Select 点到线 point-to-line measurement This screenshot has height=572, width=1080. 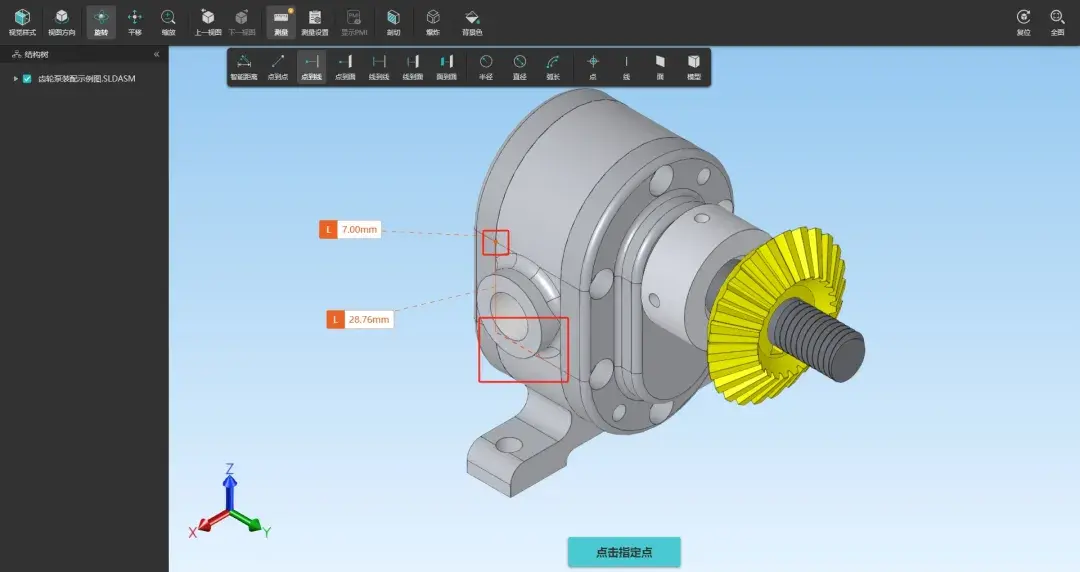tap(311, 67)
